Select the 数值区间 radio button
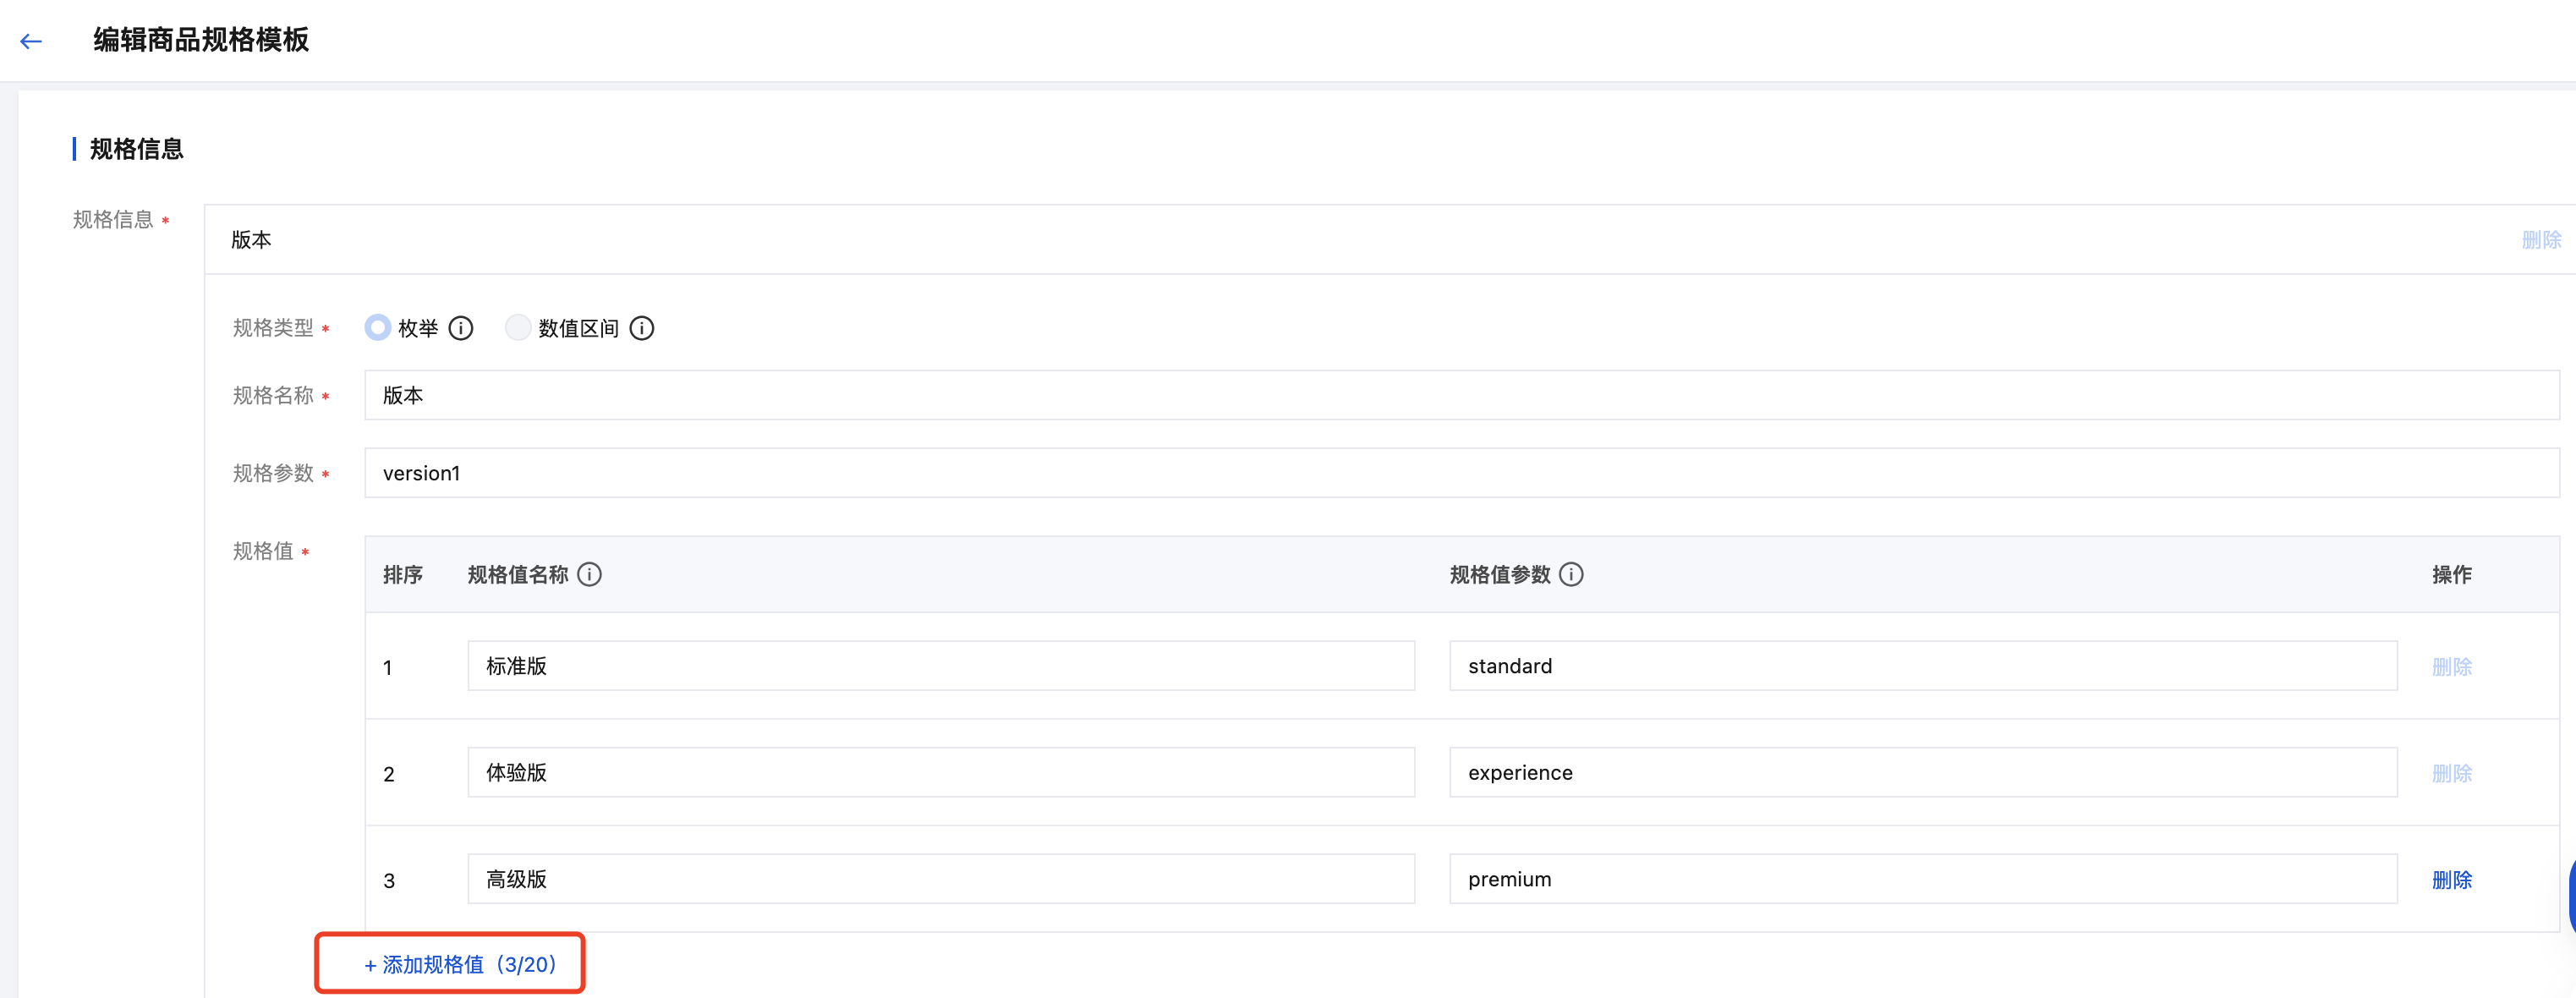The height and width of the screenshot is (998, 2576). coord(517,327)
